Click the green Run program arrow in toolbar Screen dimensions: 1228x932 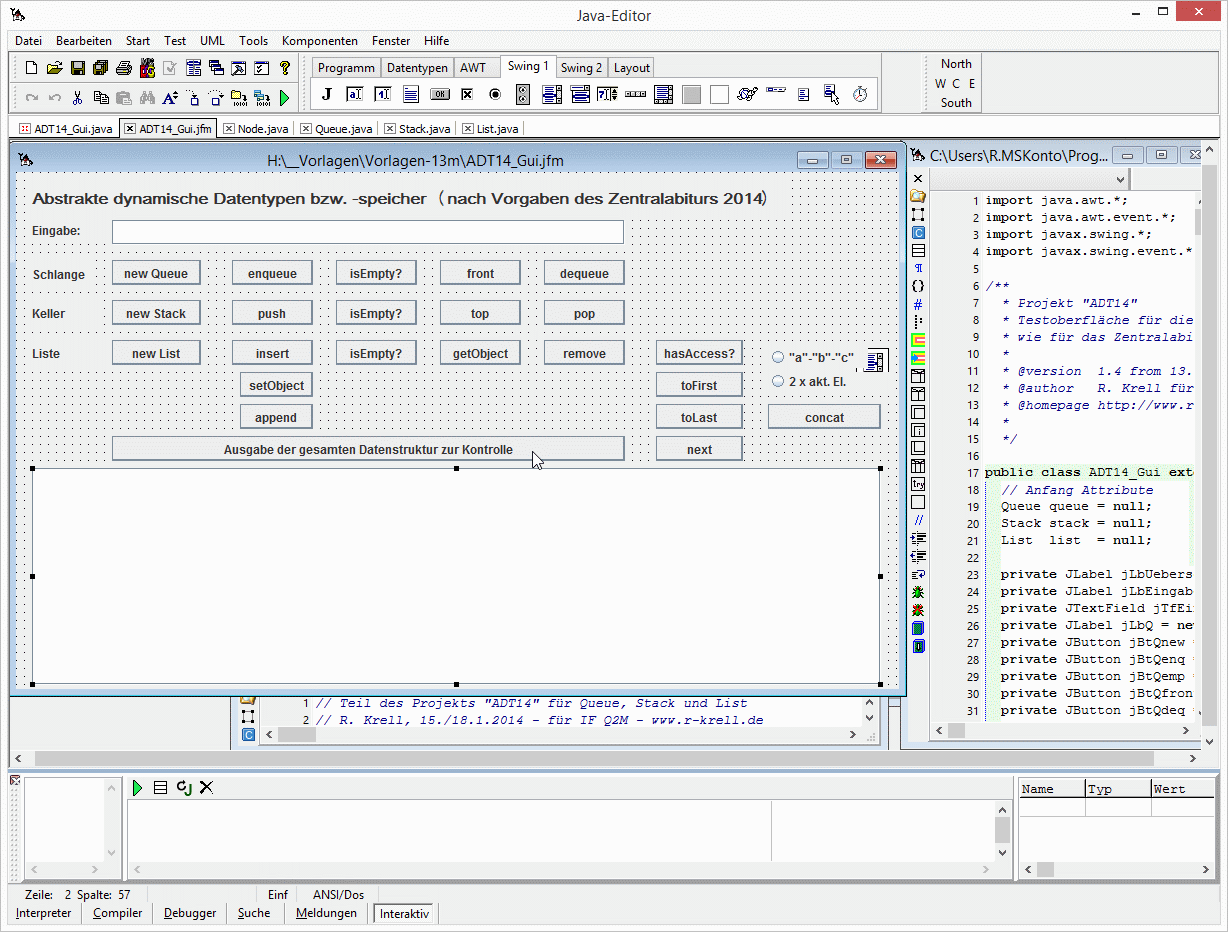pyautogui.click(x=285, y=98)
